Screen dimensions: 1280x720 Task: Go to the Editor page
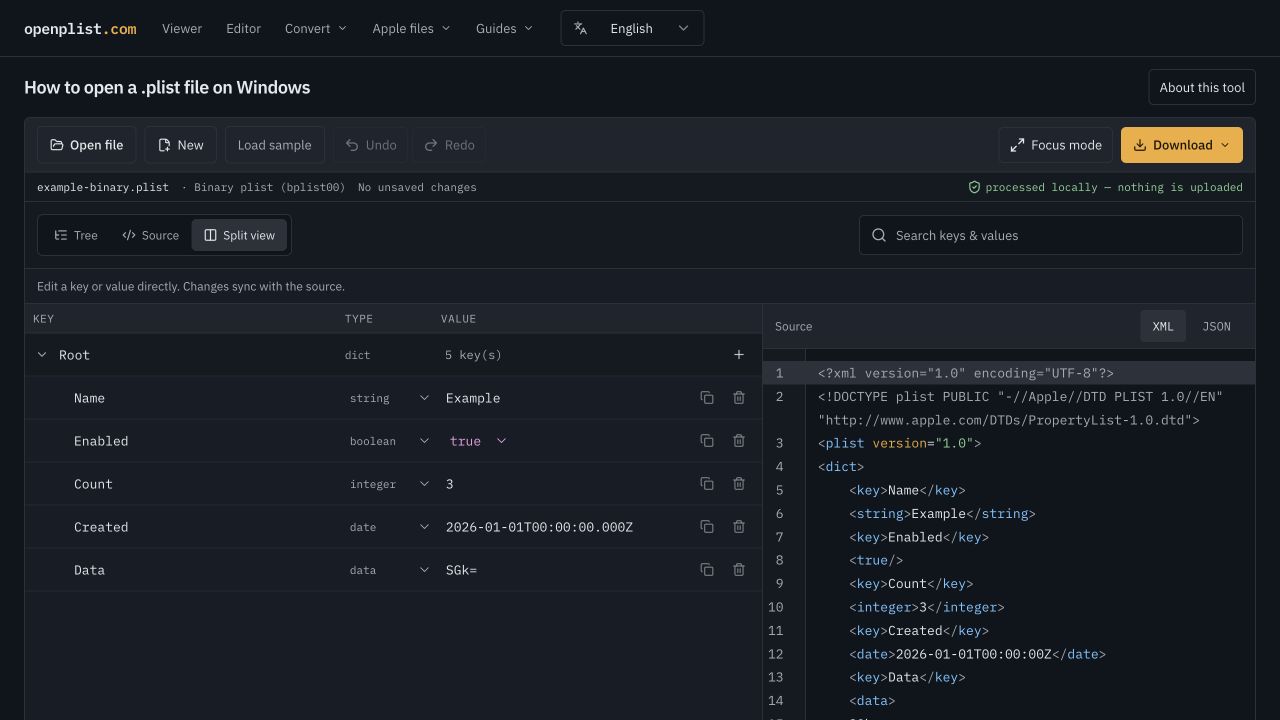[x=243, y=28]
